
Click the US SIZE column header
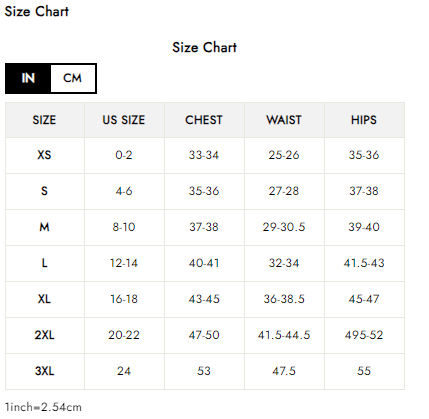(x=124, y=120)
